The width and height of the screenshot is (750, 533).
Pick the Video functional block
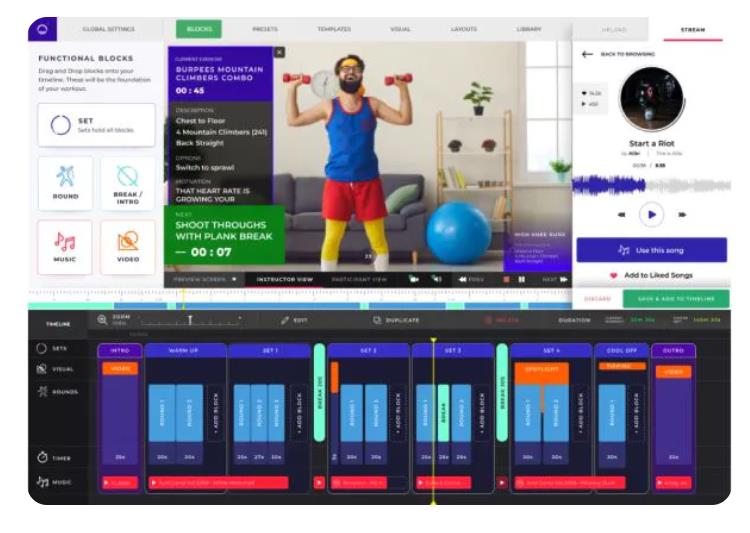pyautogui.click(x=127, y=247)
